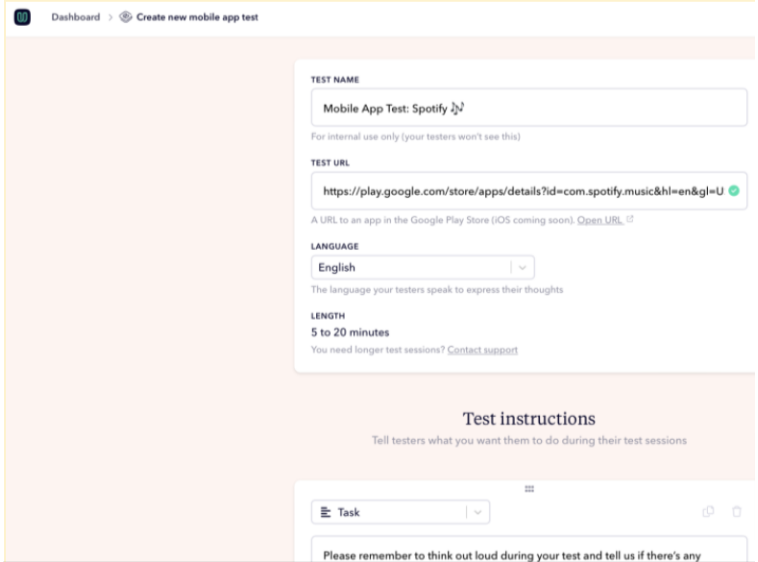The height and width of the screenshot is (562, 758).
Task: Focus the Test URL input field
Action: pos(529,191)
